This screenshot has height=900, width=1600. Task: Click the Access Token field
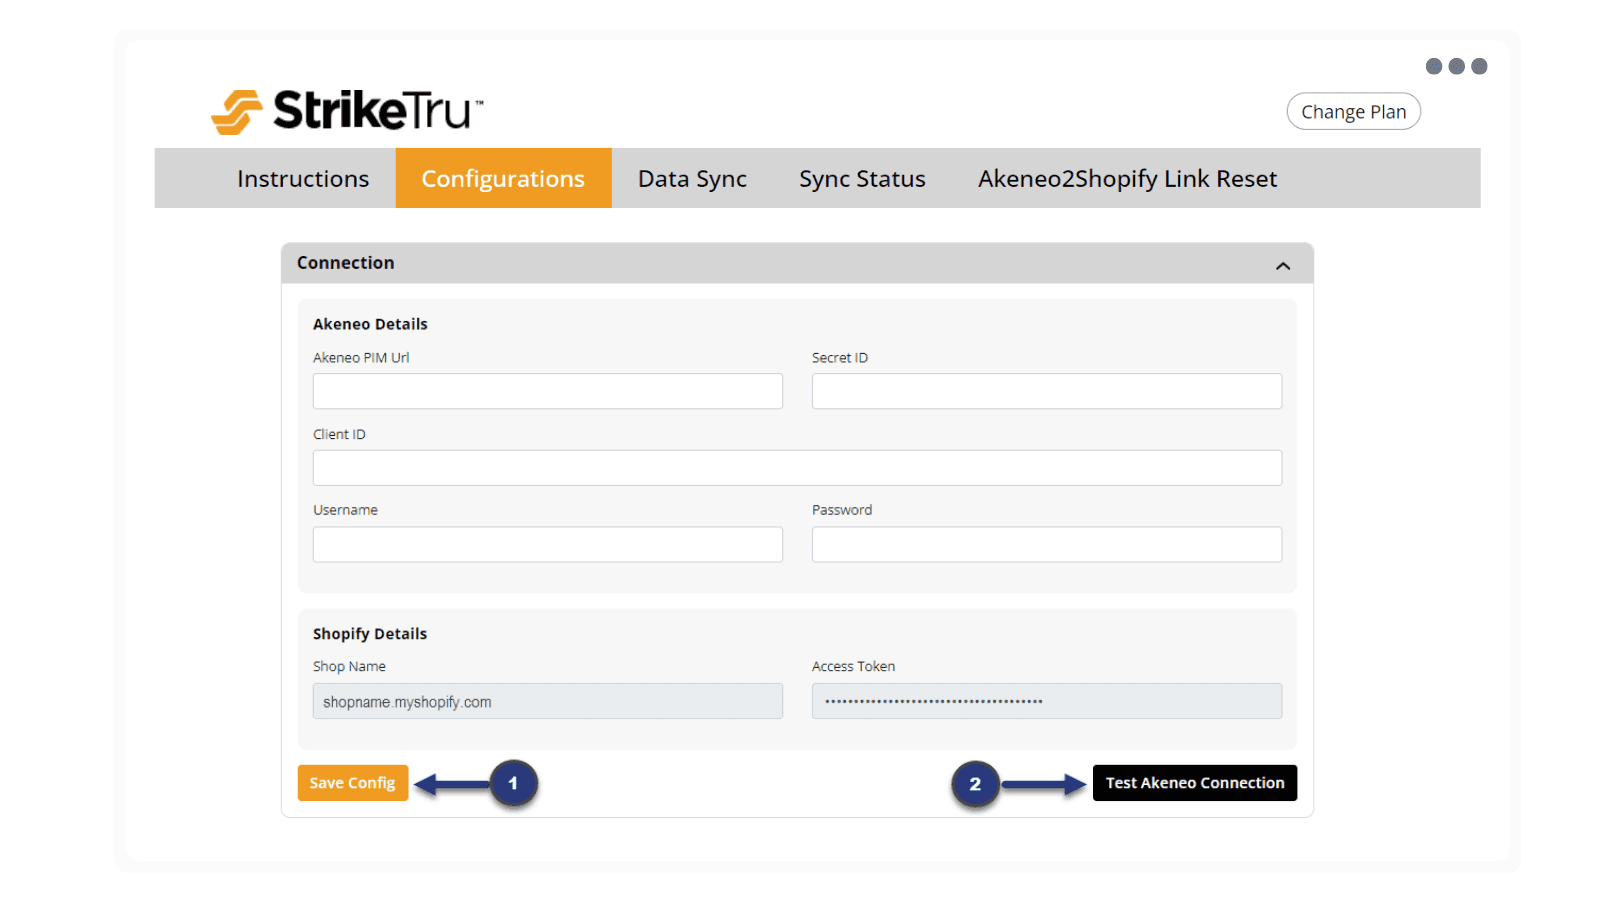1046,701
